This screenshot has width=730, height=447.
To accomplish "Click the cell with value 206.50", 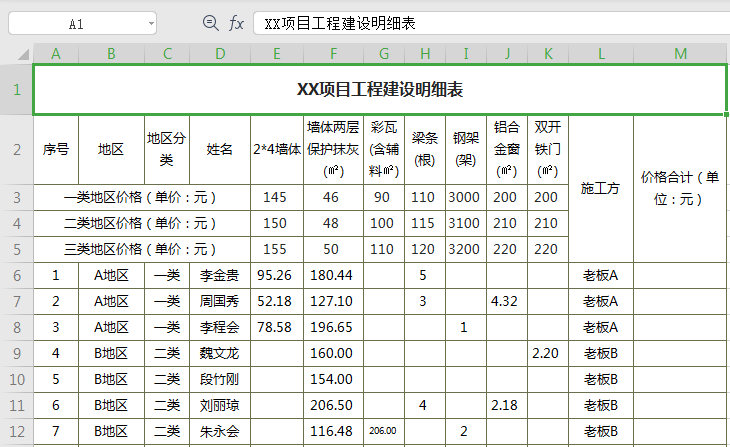I will [333, 405].
